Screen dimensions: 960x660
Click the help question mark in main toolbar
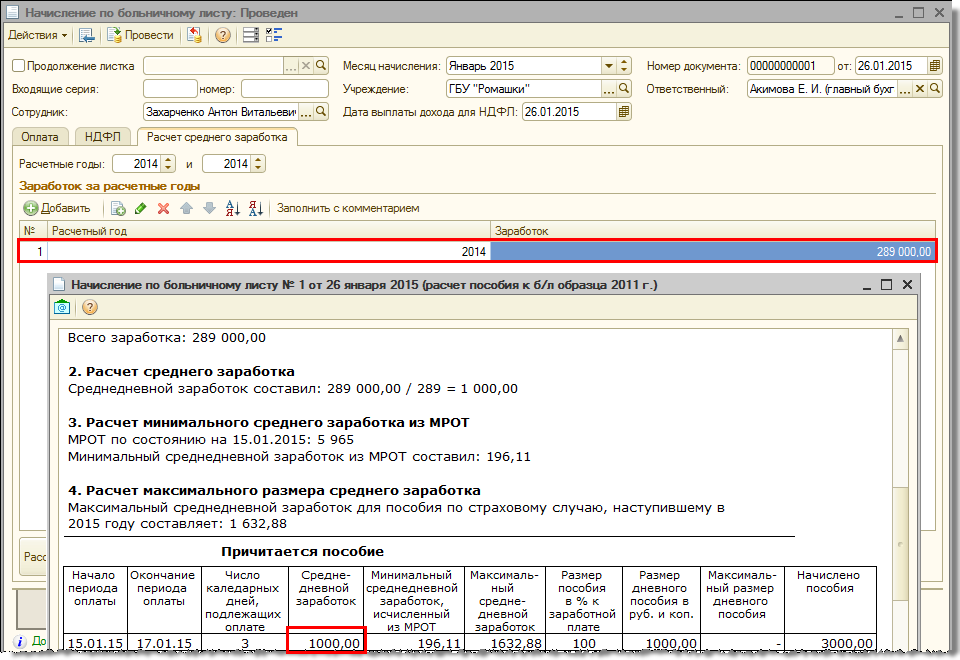point(222,35)
